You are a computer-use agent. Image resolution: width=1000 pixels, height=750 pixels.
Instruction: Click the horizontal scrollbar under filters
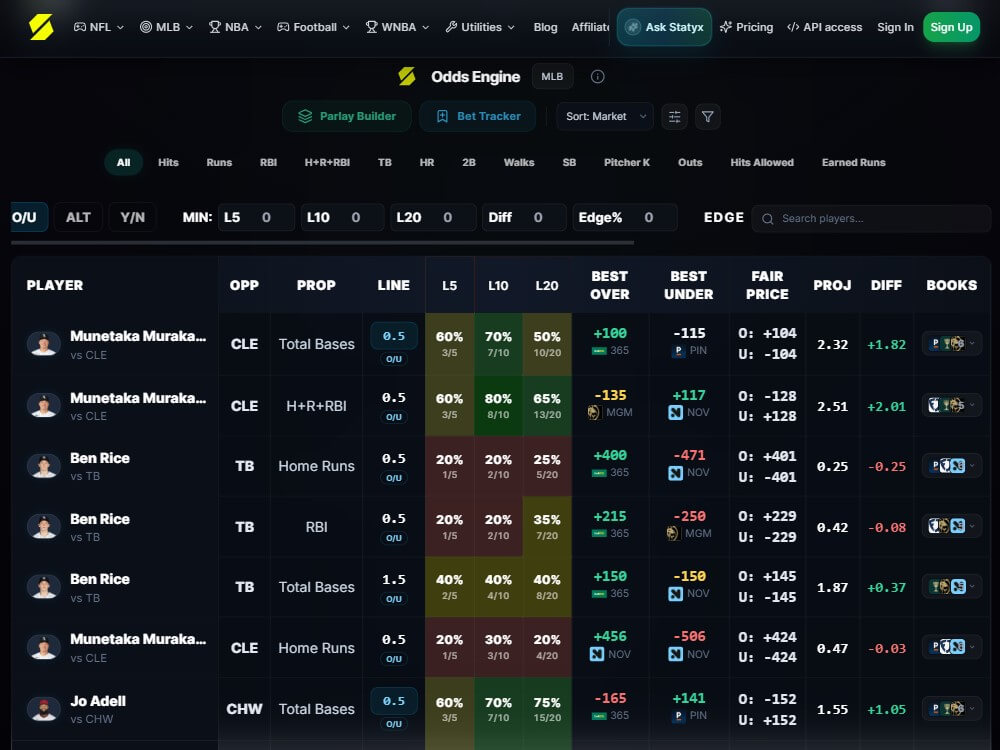(322, 242)
